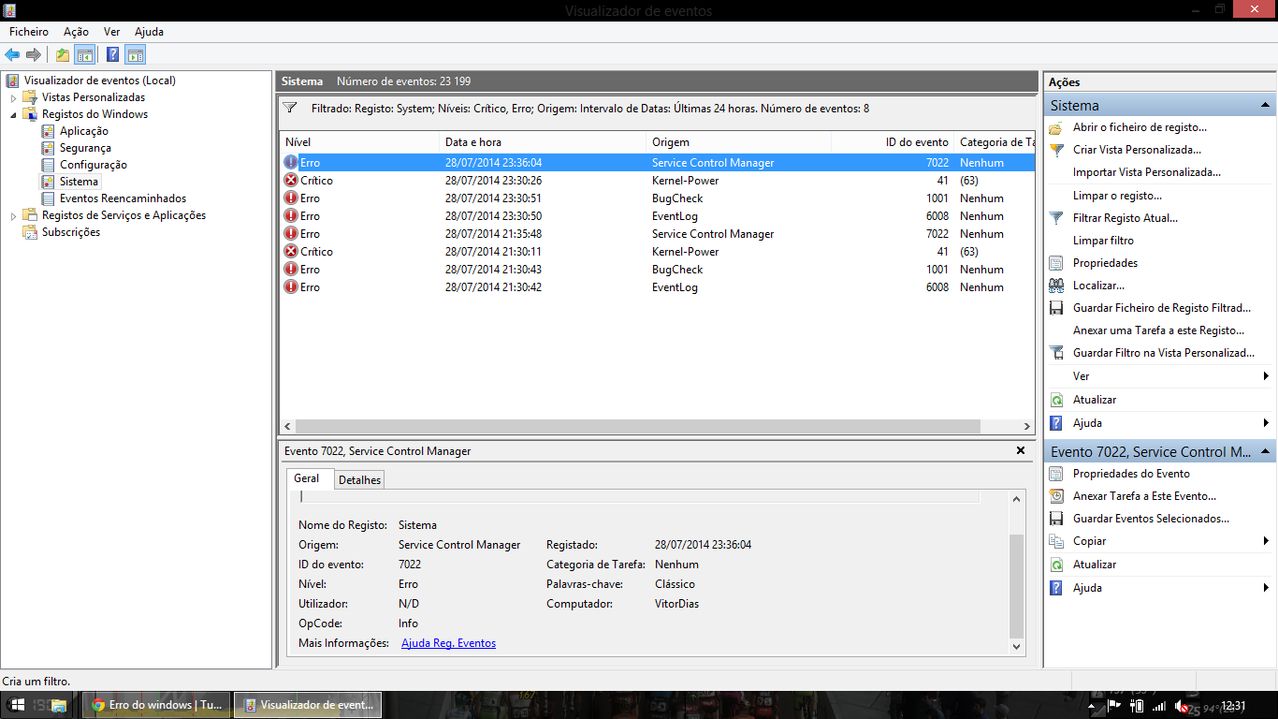Click the Guardar Eventos Selecionados disk icon
Screen dimensions: 1278x719
click(x=1056, y=519)
